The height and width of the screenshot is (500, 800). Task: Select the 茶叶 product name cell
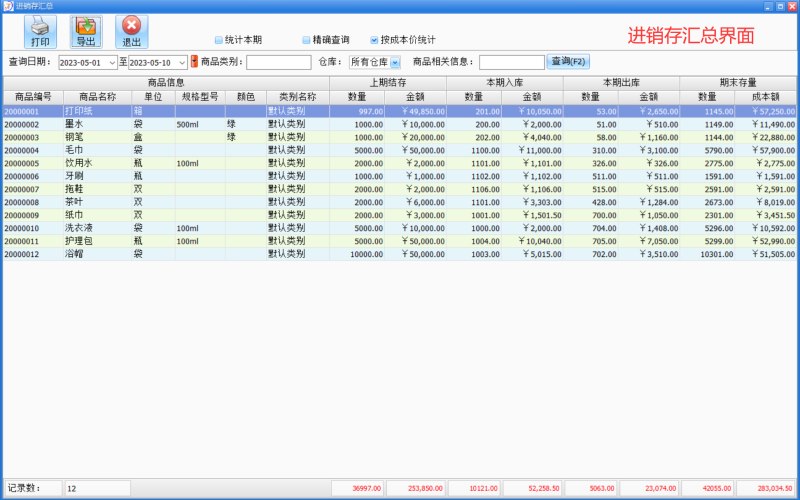pyautogui.click(x=97, y=203)
